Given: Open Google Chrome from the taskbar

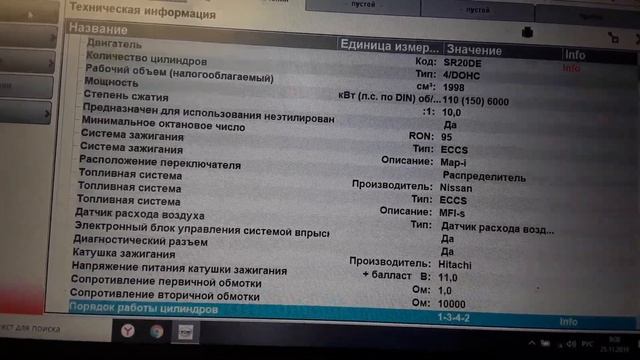Looking at the screenshot, I should coord(156,332).
